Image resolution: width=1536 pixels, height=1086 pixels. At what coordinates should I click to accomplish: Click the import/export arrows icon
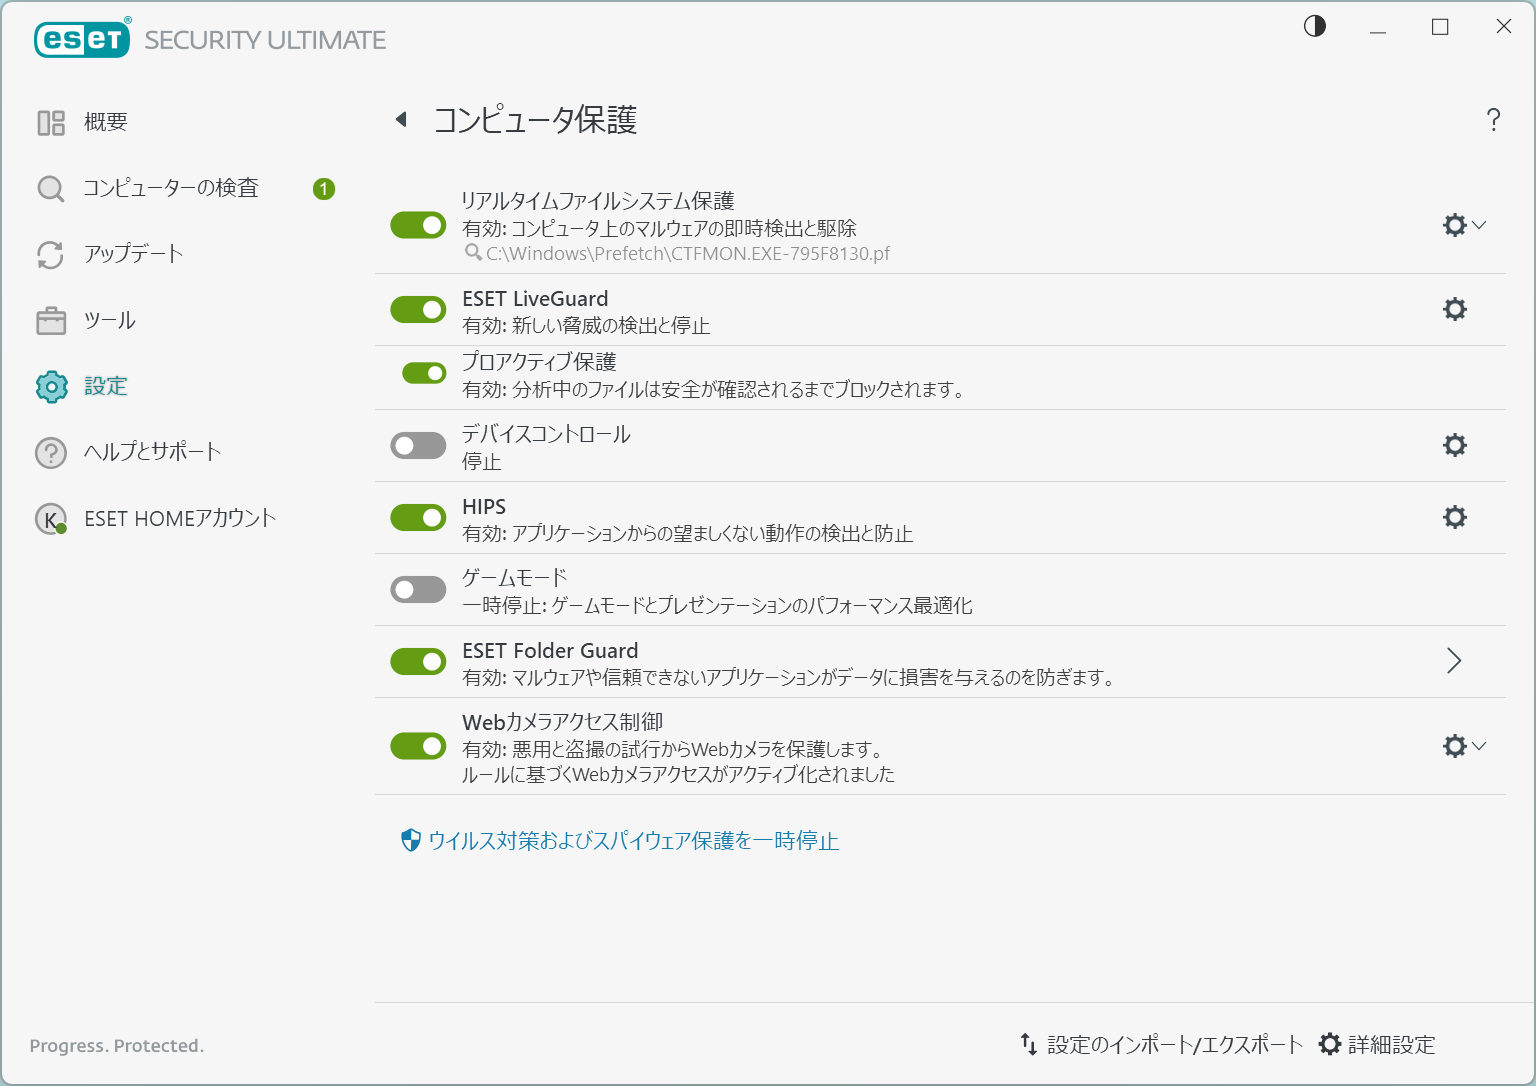pyautogui.click(x=1028, y=1044)
